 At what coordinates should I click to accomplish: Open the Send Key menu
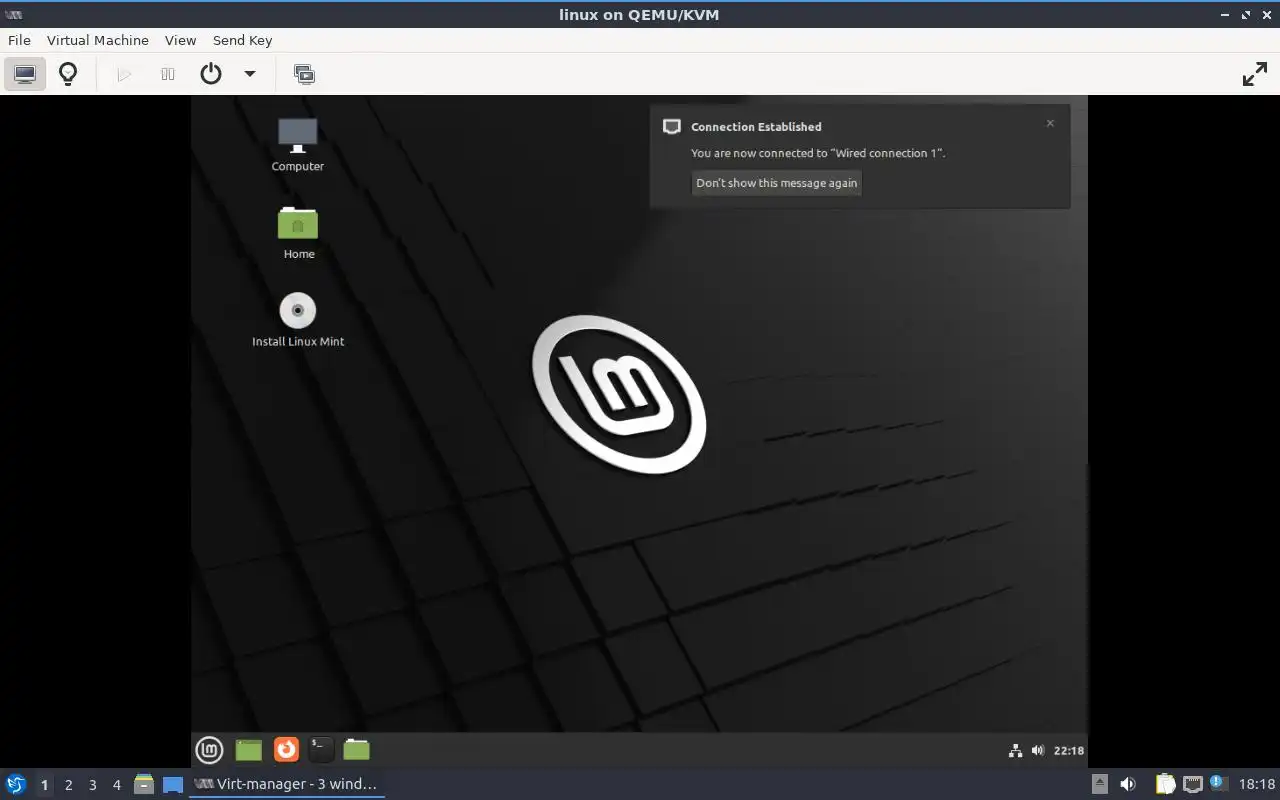click(x=242, y=40)
